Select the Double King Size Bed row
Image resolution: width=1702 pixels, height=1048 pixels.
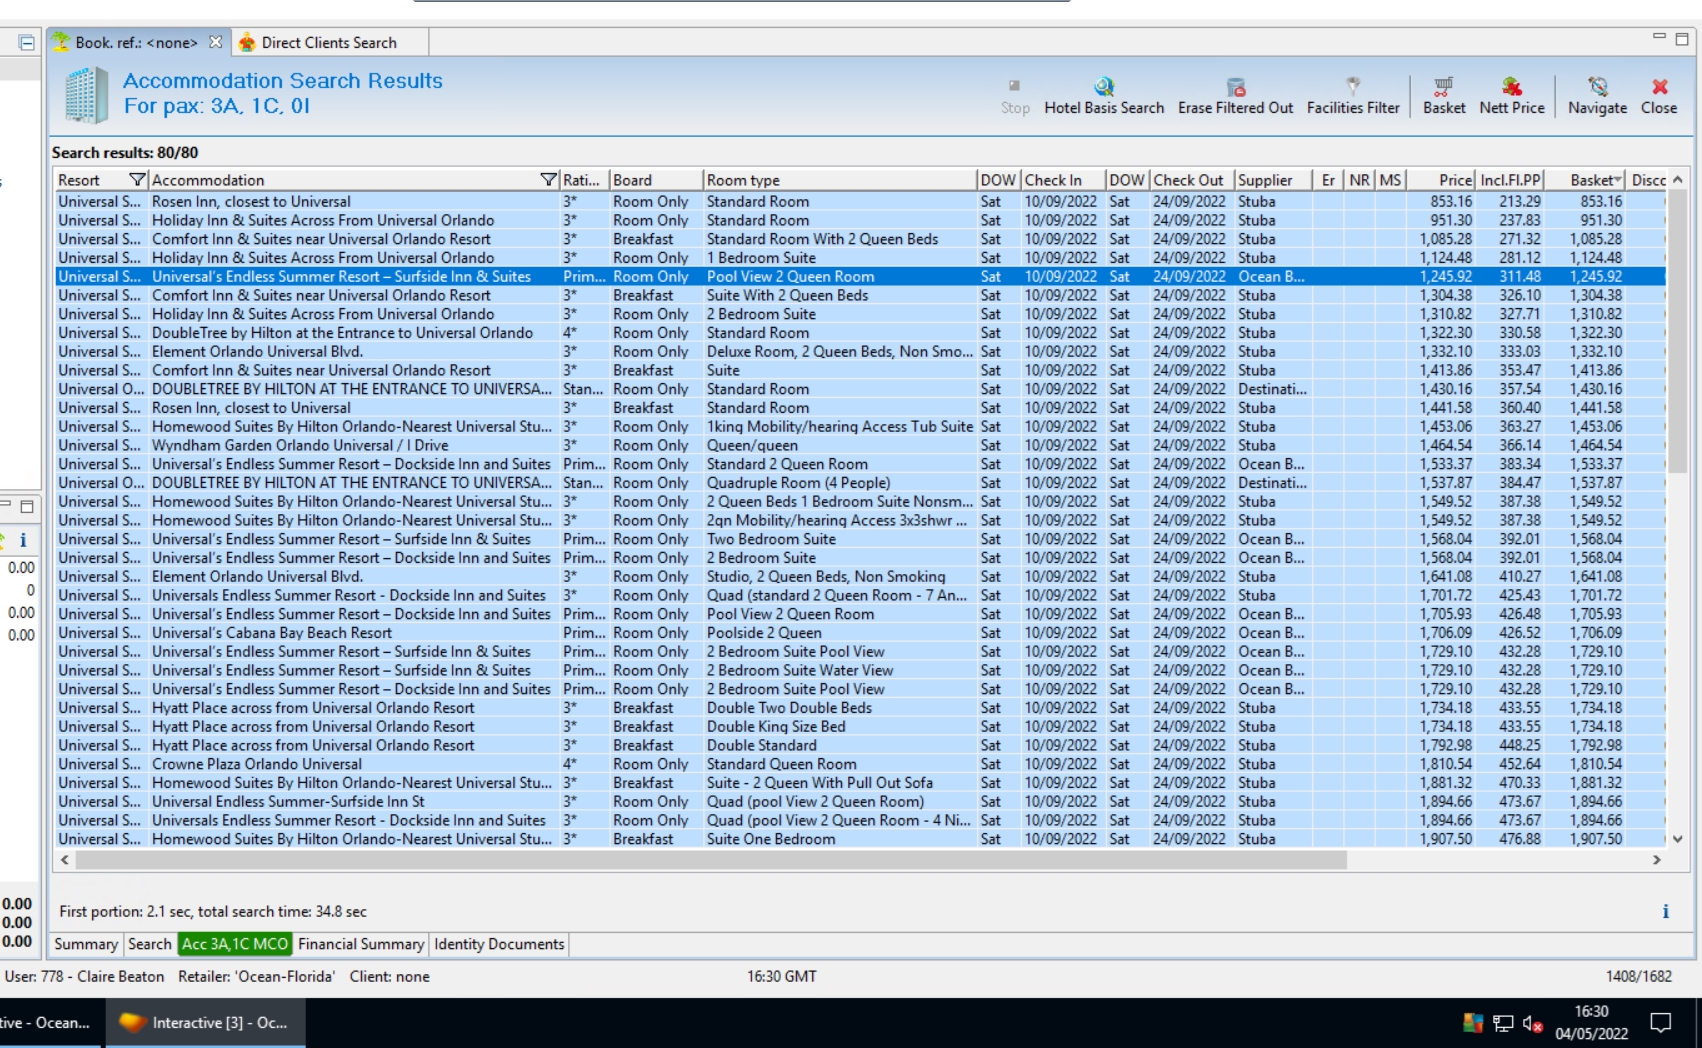pos(860,726)
